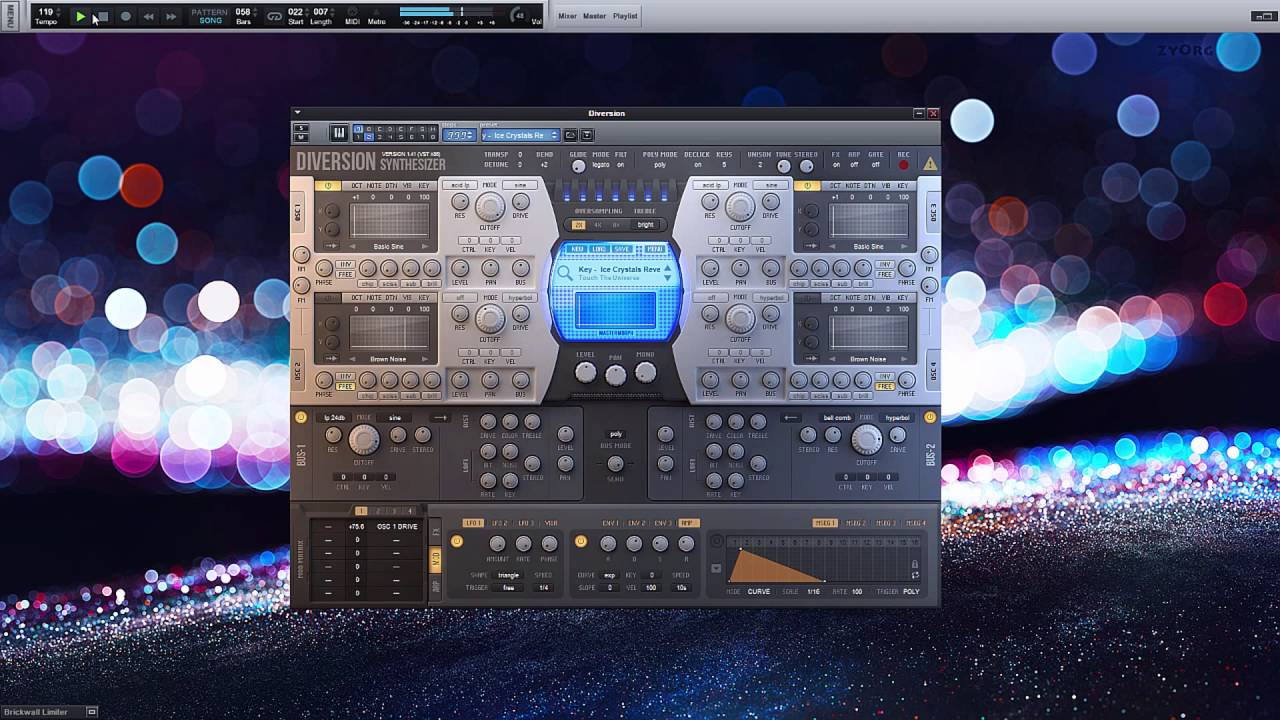The width and height of the screenshot is (1280, 720).
Task: Turn the OSC 1 CUTOFF large knob
Action: pyautogui.click(x=490, y=206)
